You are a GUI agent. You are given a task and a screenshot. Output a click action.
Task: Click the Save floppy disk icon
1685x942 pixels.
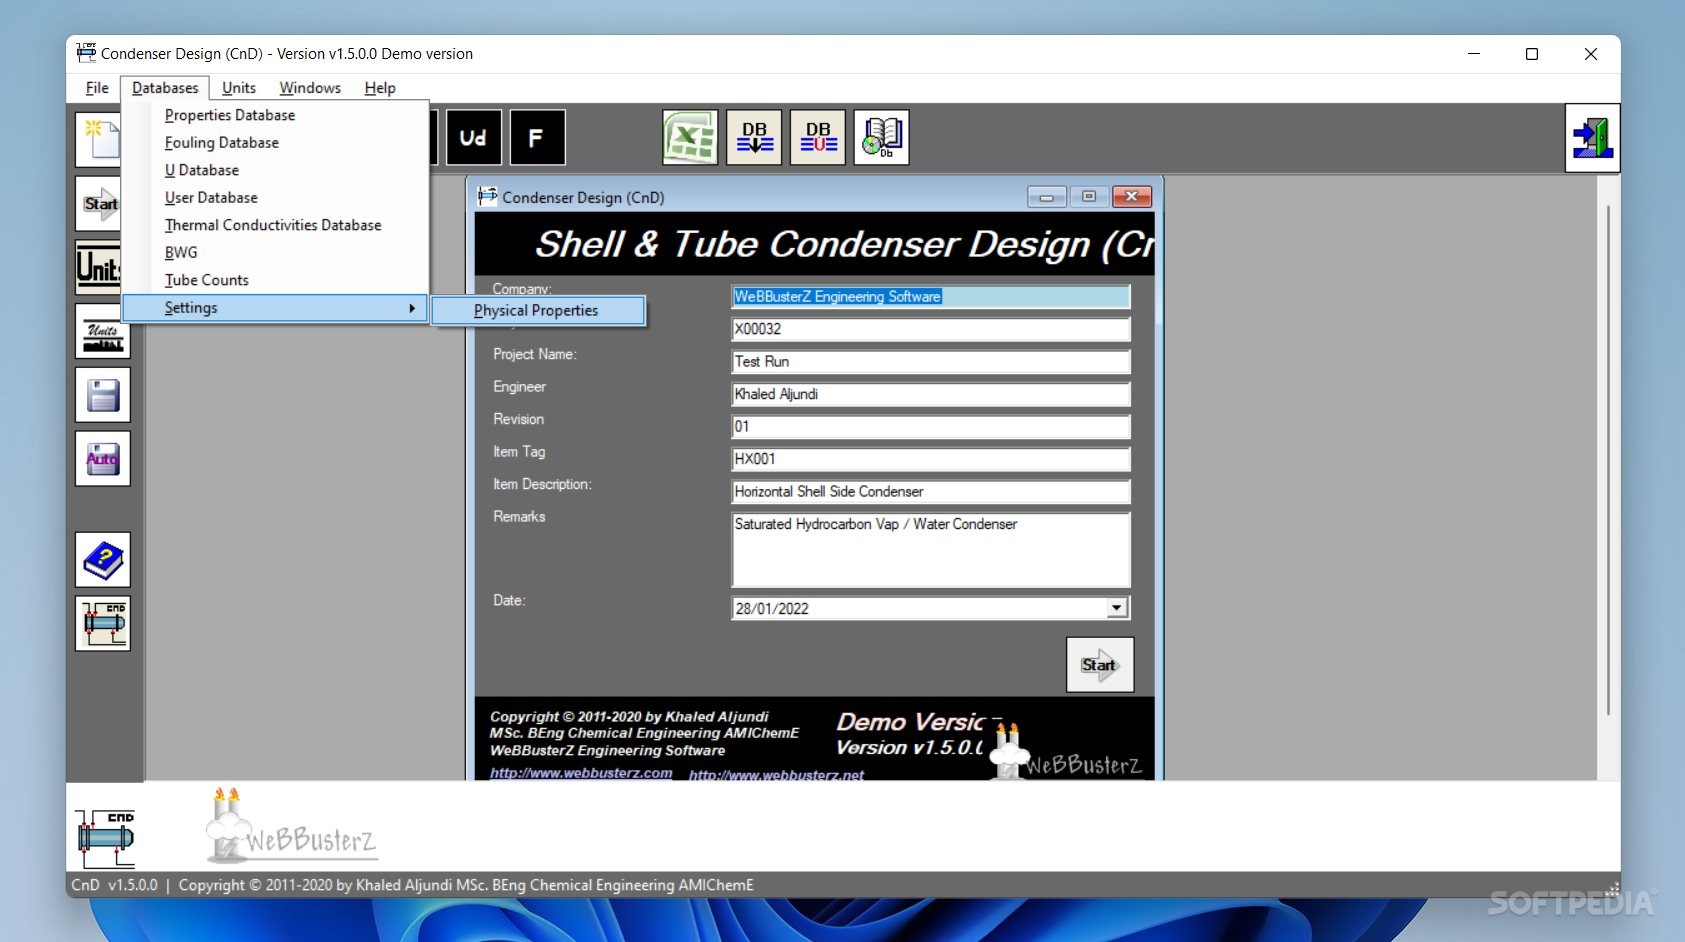[x=103, y=395]
